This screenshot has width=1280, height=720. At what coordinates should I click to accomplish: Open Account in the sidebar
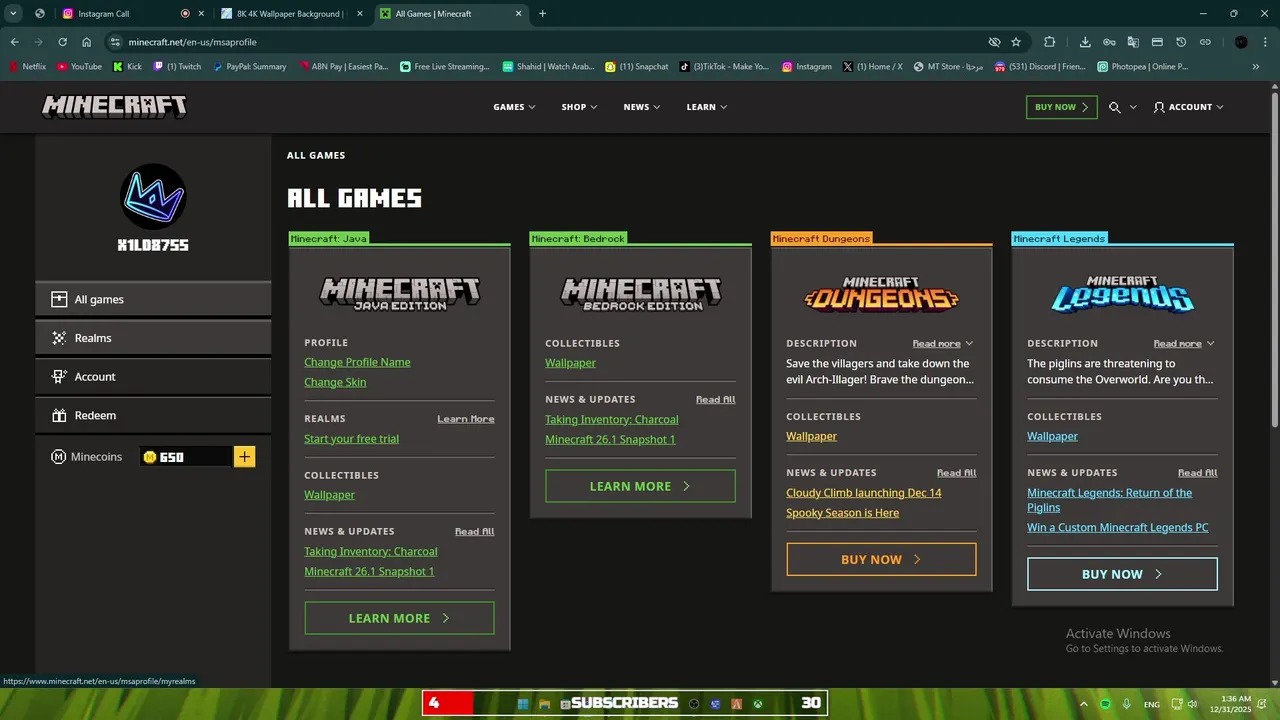(x=153, y=377)
